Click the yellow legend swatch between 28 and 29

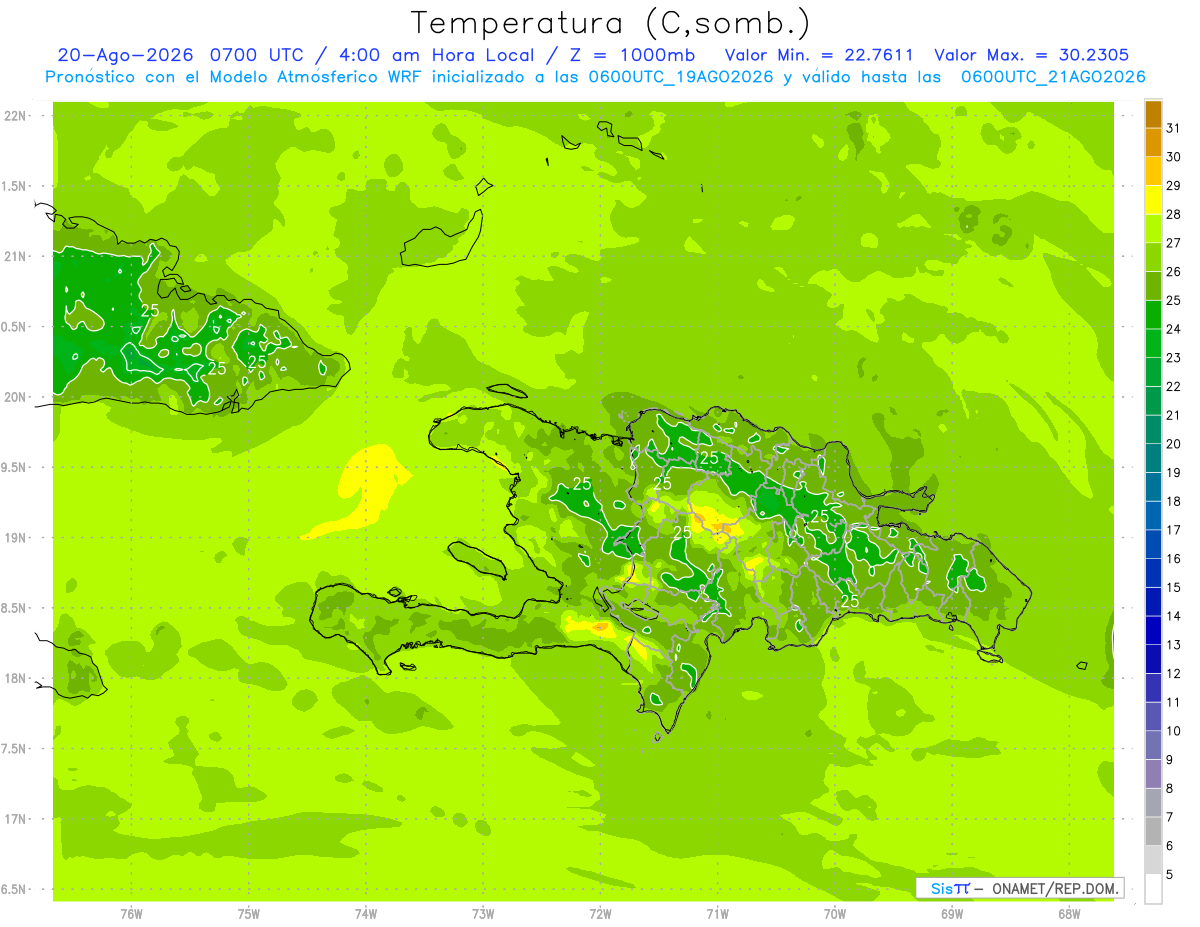tap(1153, 200)
